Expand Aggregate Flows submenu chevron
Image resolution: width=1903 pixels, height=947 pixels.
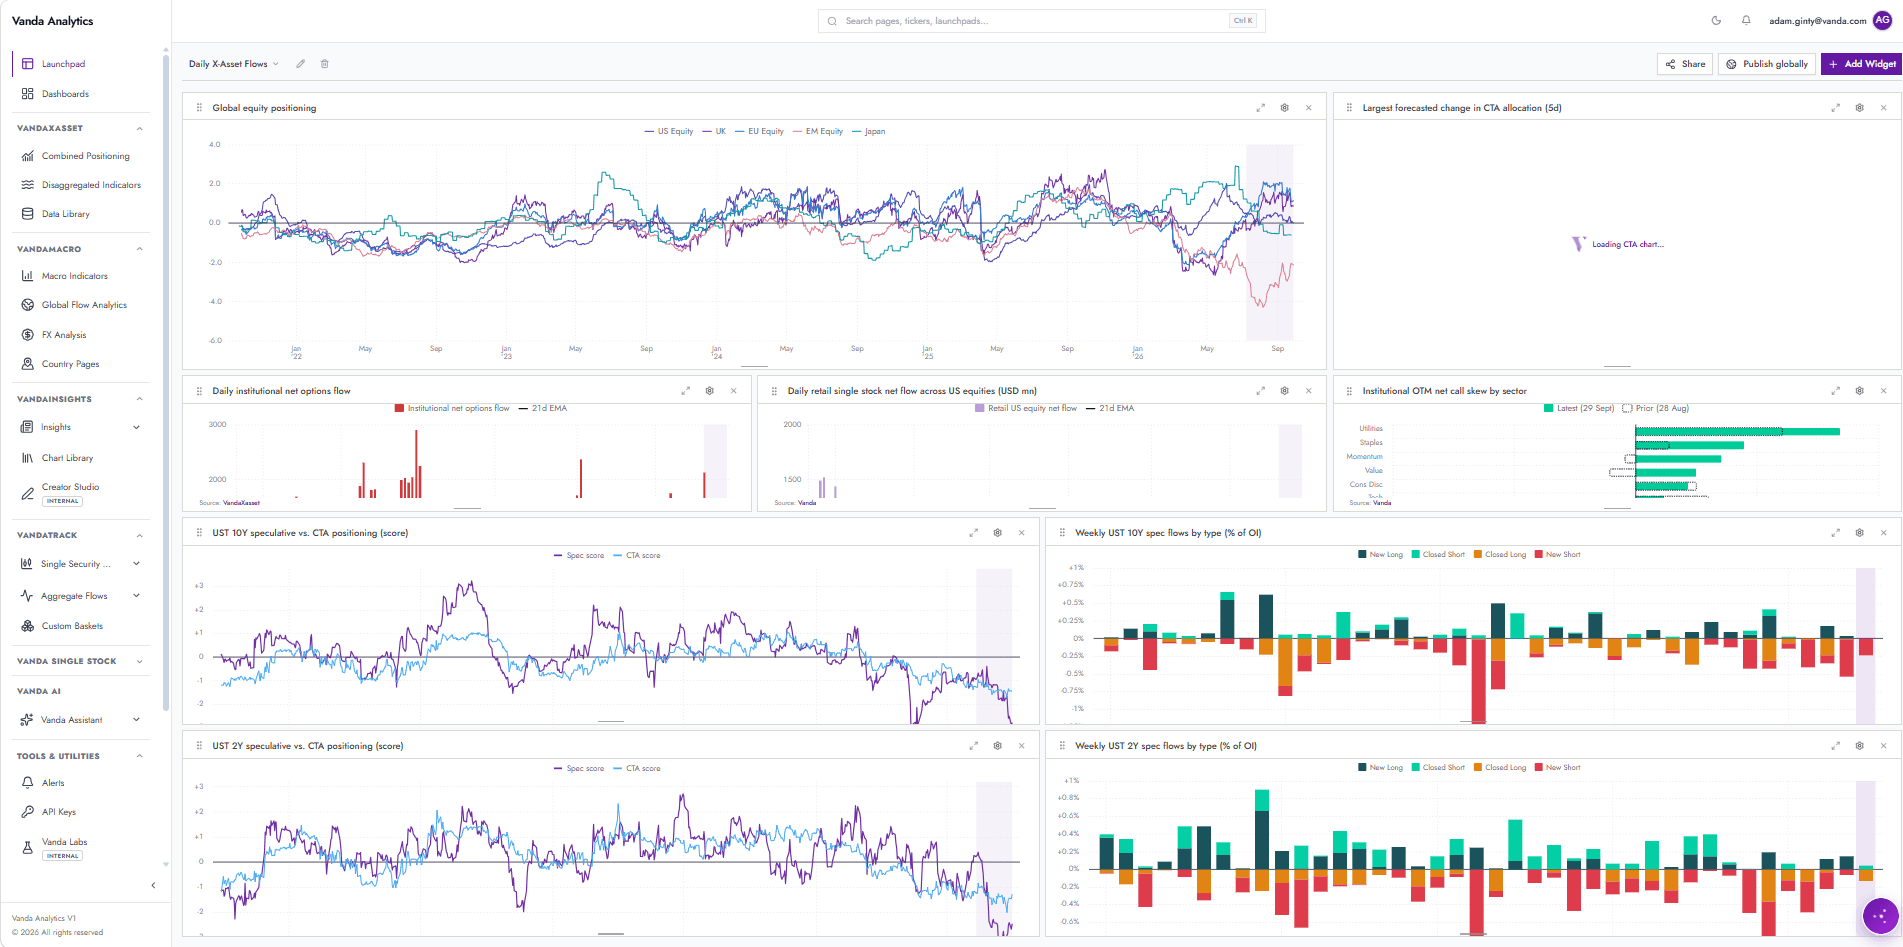[136, 596]
